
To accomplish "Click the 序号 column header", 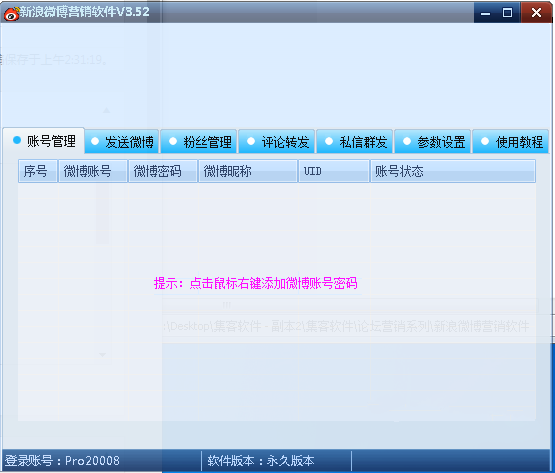I will 38,171.
